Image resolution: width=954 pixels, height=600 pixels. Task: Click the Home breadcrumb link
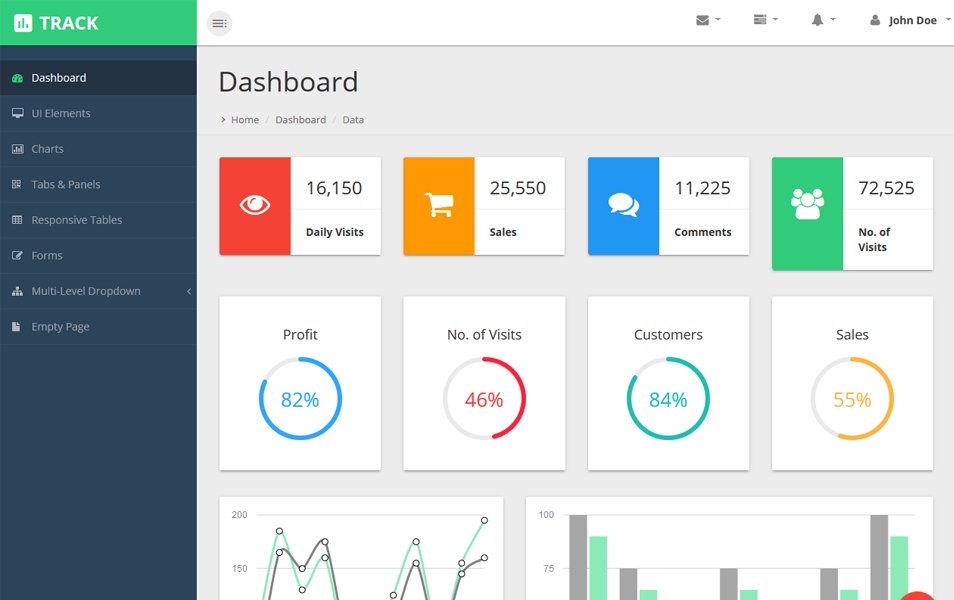coord(245,120)
